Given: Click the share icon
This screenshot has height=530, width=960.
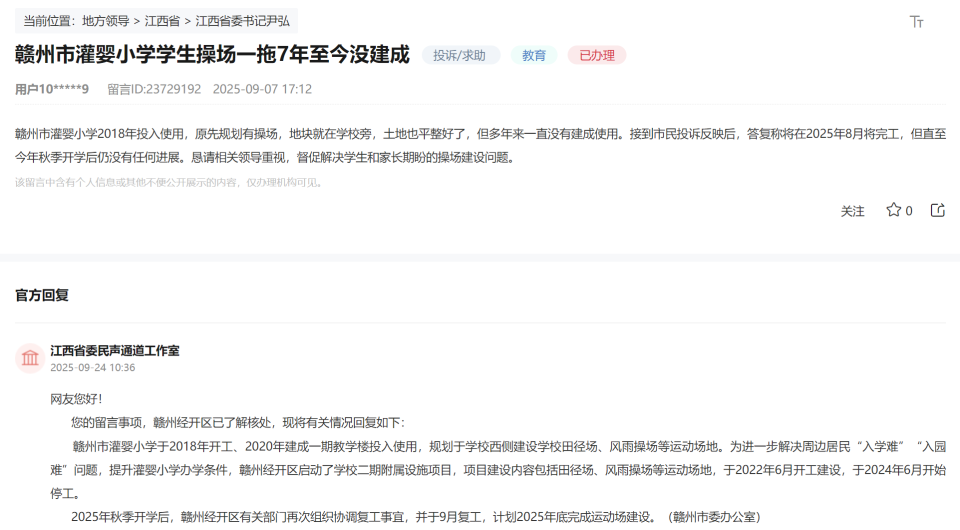Looking at the screenshot, I should tap(937, 210).
